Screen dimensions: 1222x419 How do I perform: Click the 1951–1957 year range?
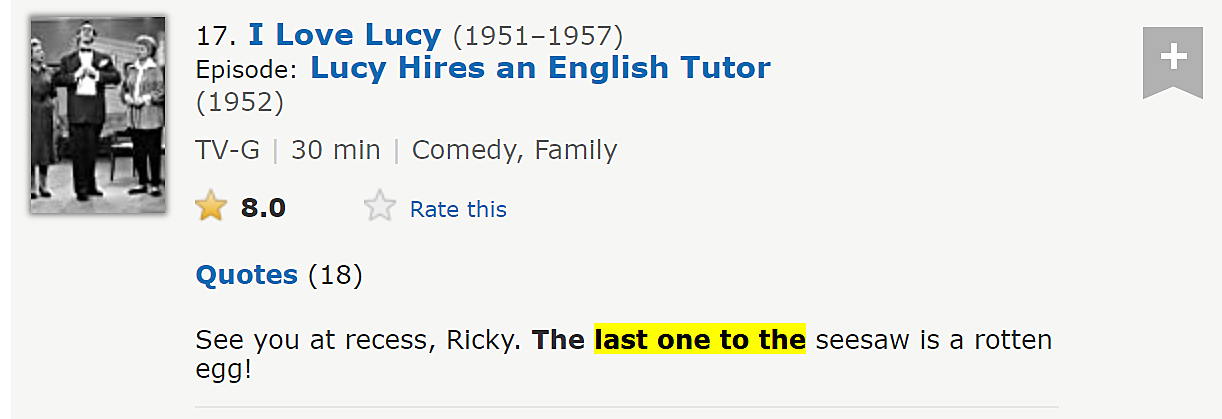pos(538,36)
